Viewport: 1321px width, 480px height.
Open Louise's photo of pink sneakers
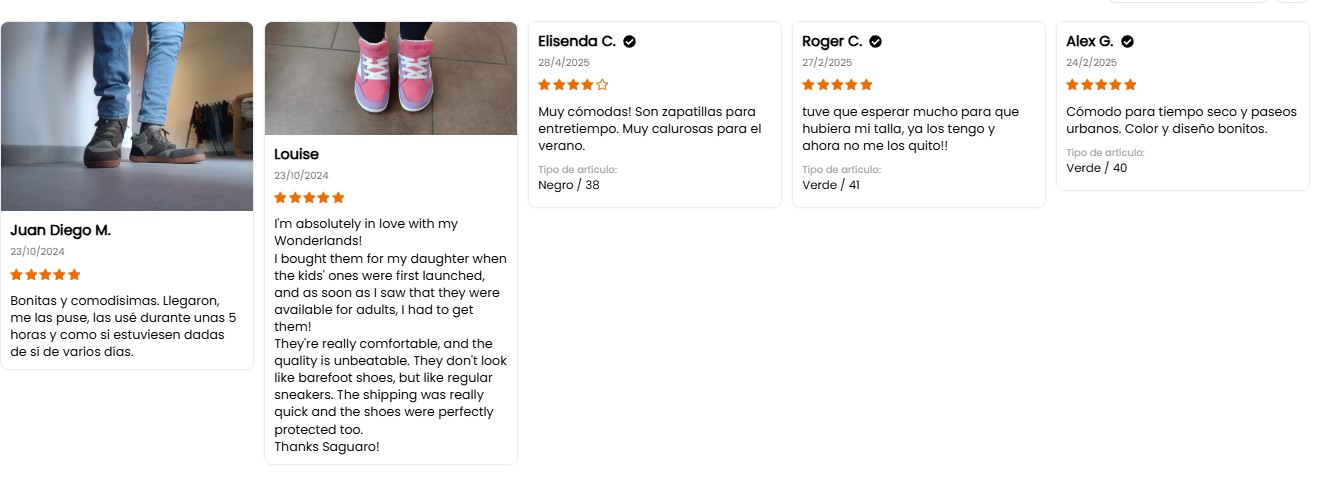pos(391,78)
